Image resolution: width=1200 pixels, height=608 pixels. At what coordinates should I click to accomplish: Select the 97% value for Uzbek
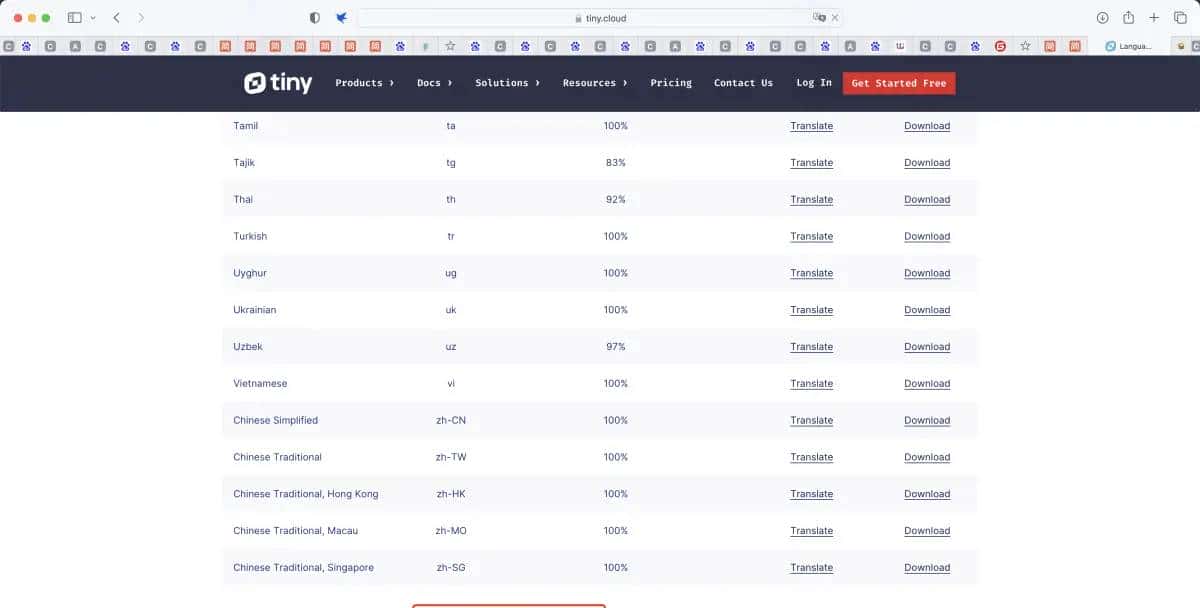coord(616,347)
